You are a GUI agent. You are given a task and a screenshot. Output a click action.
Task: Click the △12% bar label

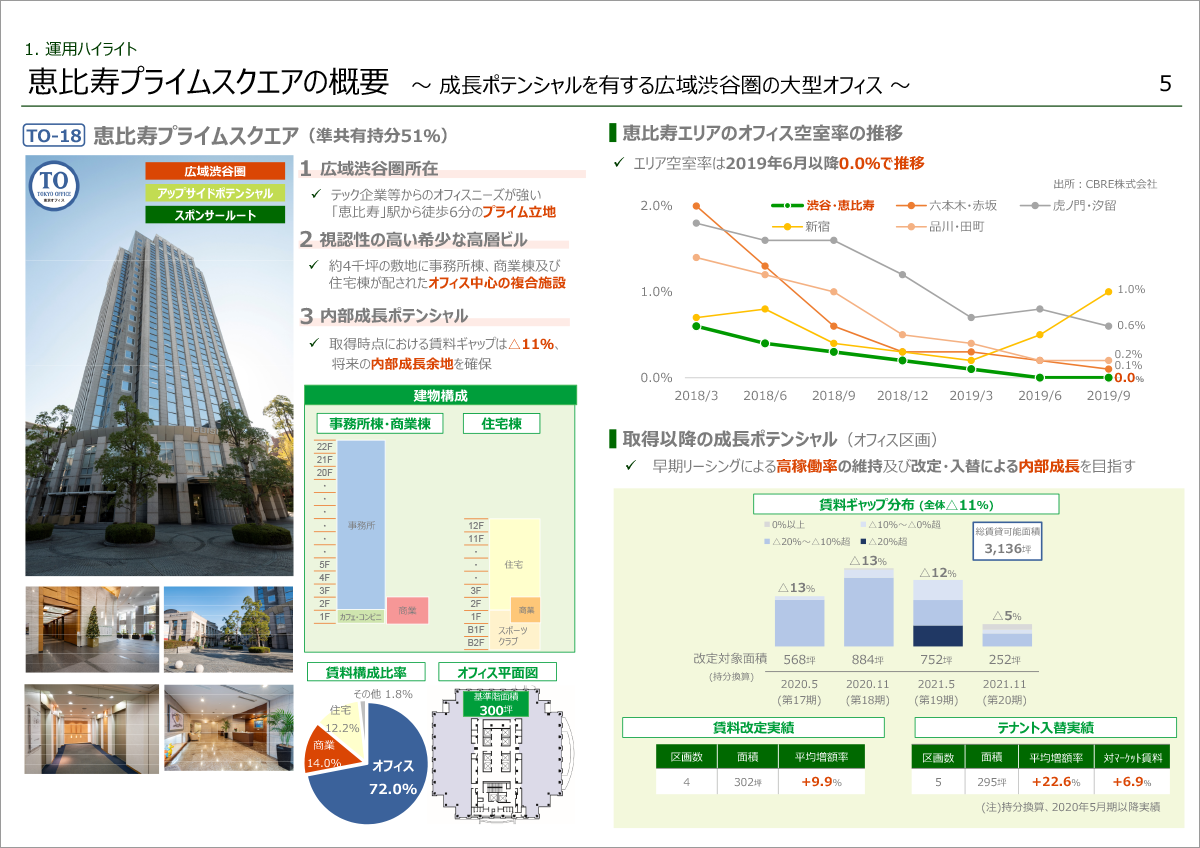point(938,572)
